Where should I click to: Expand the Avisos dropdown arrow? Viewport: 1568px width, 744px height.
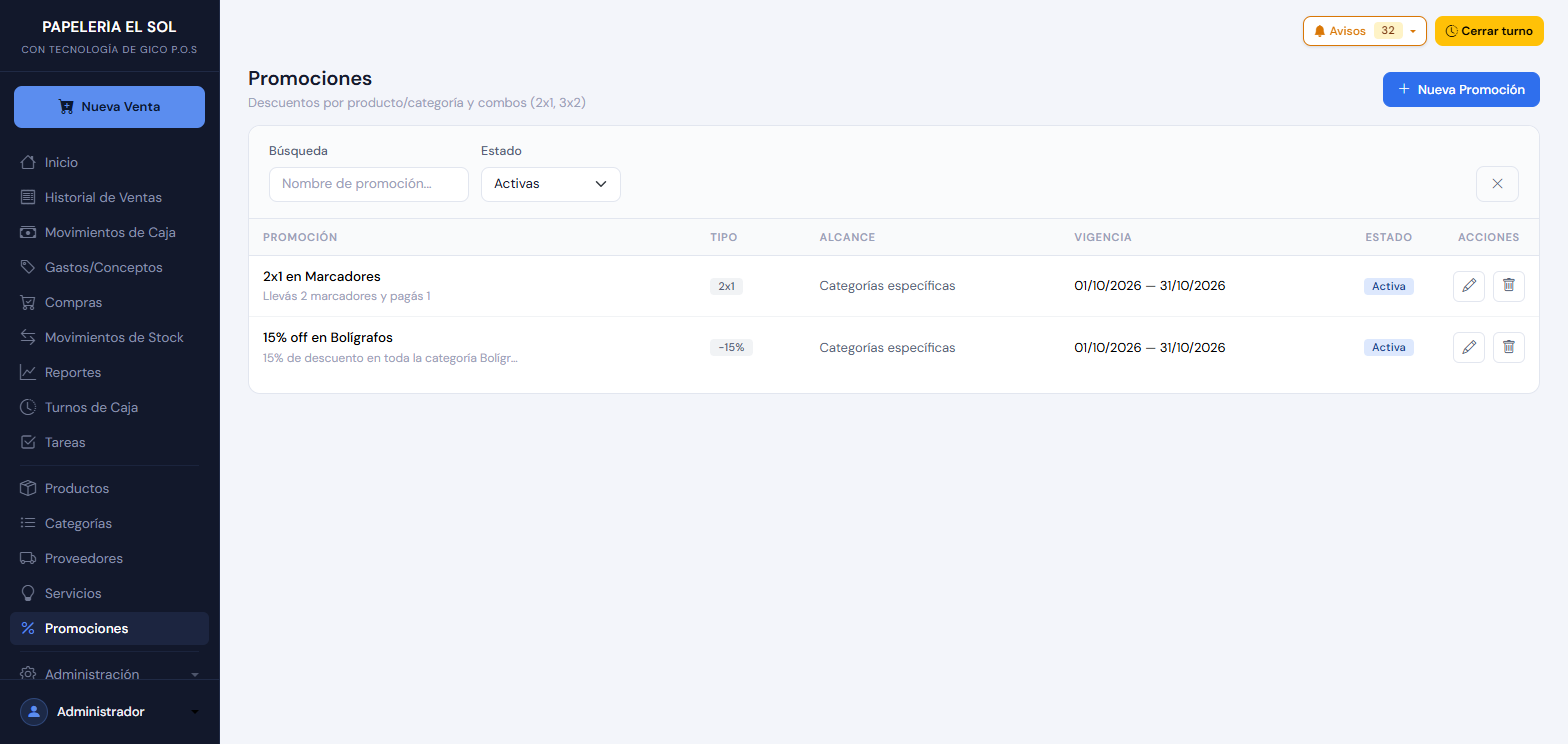[x=1412, y=31]
